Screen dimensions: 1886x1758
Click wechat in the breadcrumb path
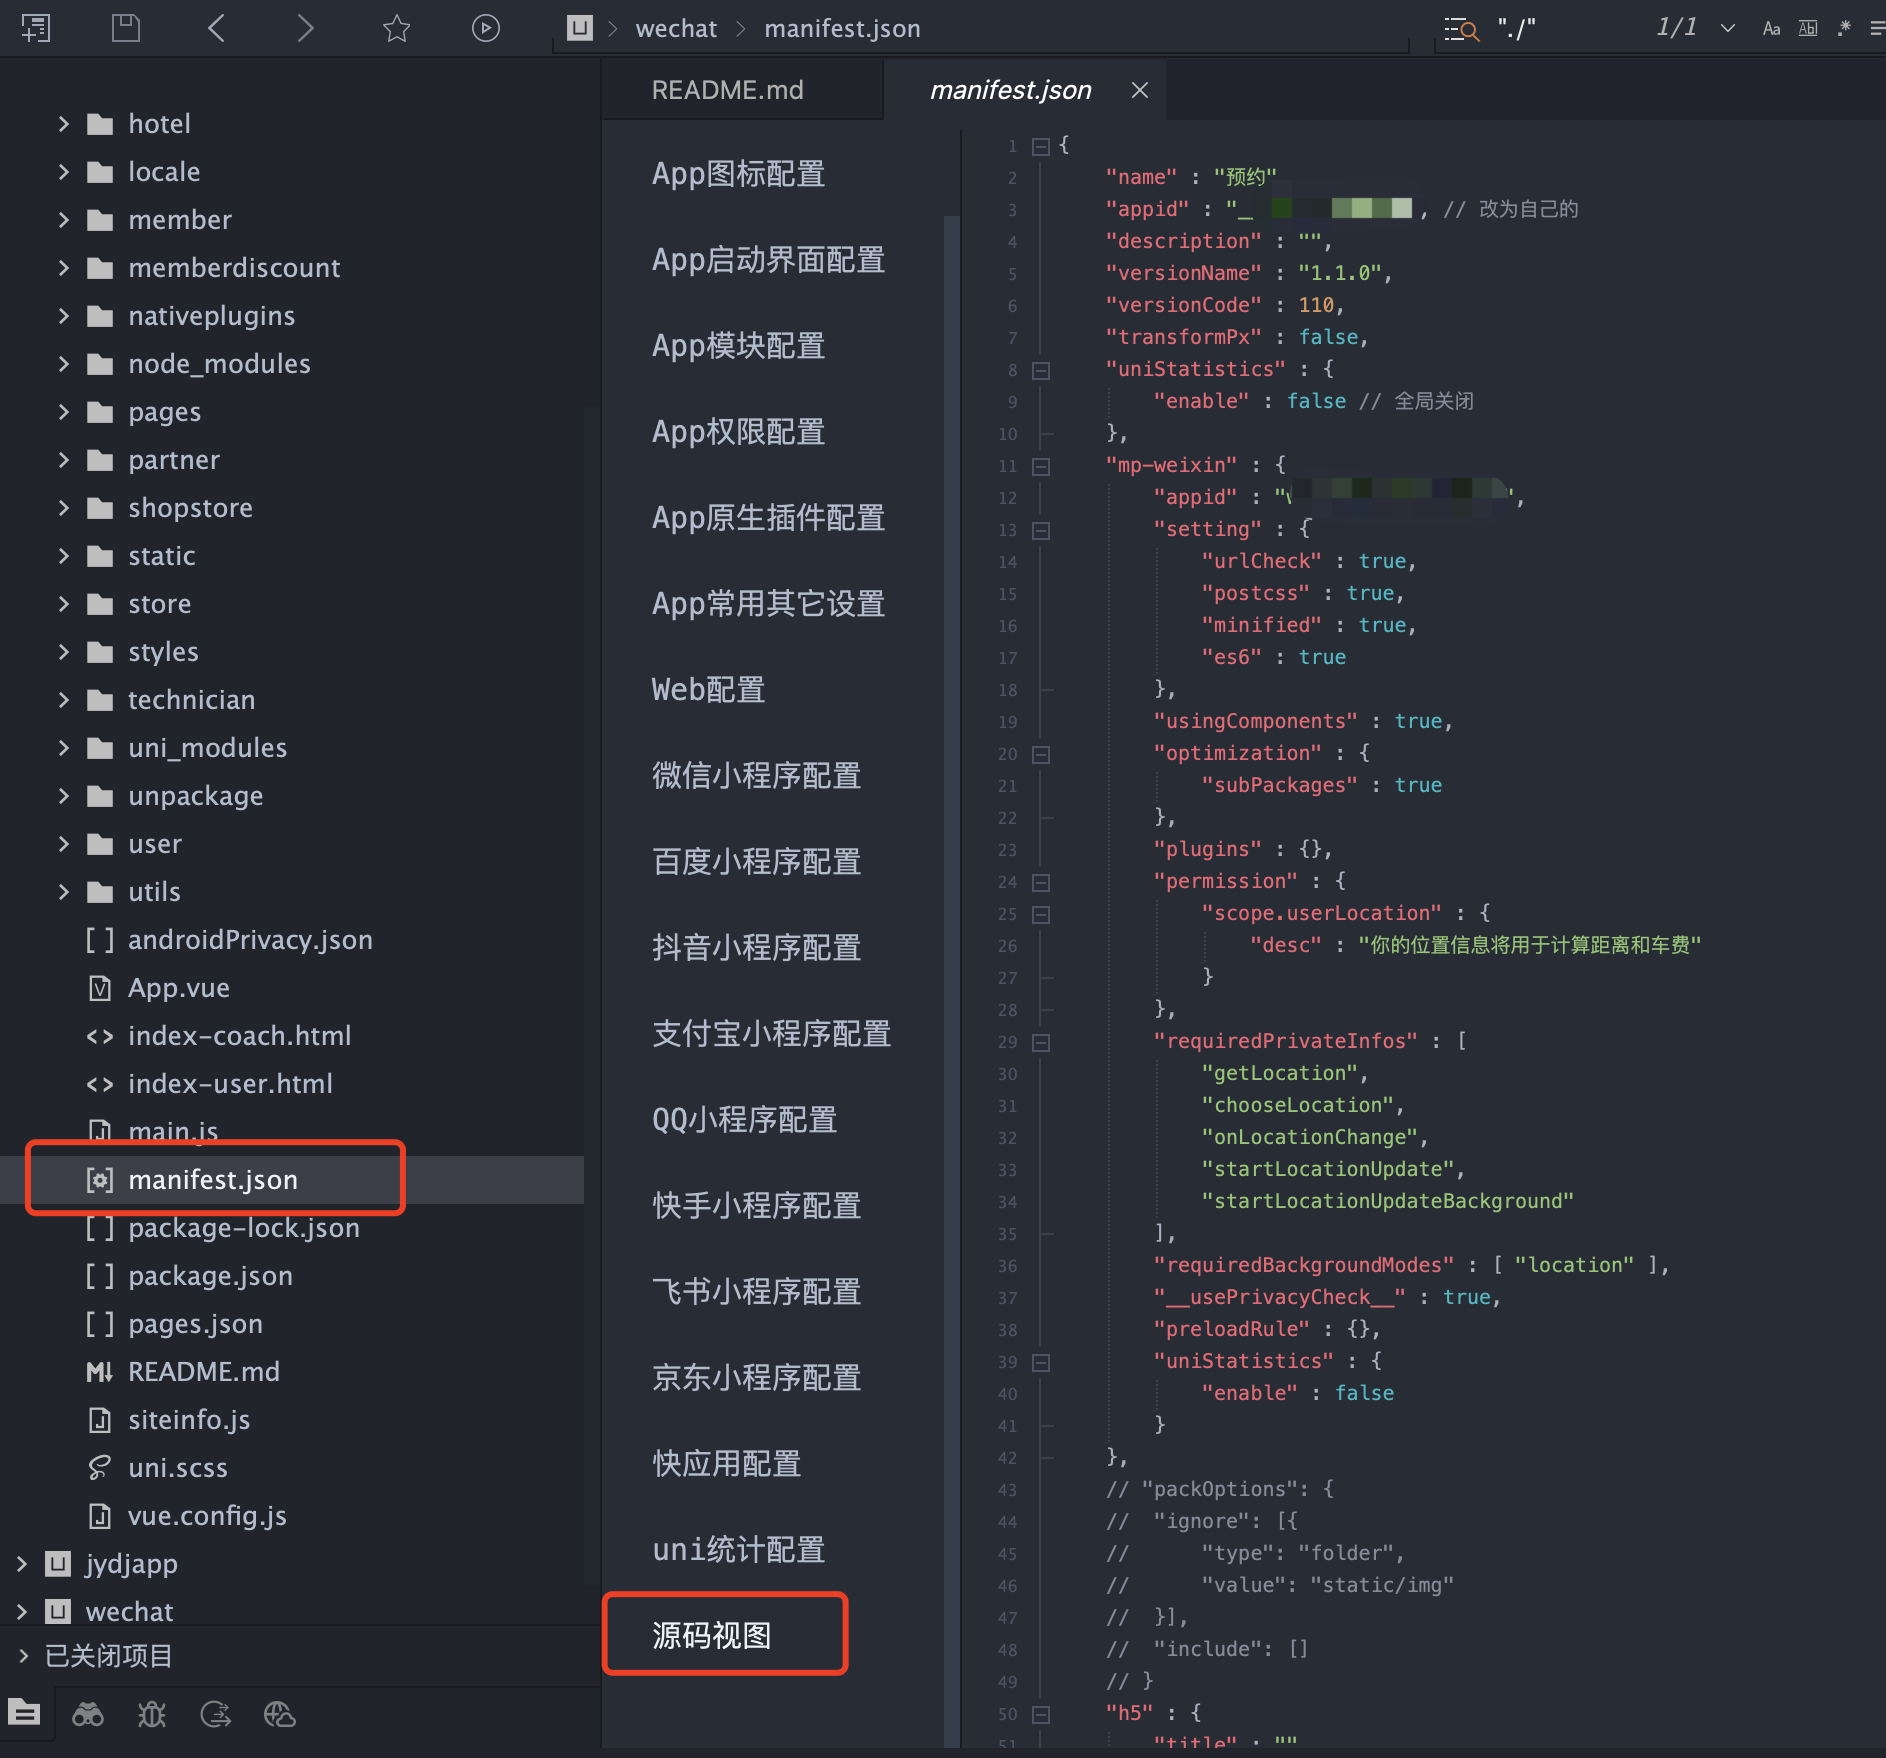(x=676, y=29)
